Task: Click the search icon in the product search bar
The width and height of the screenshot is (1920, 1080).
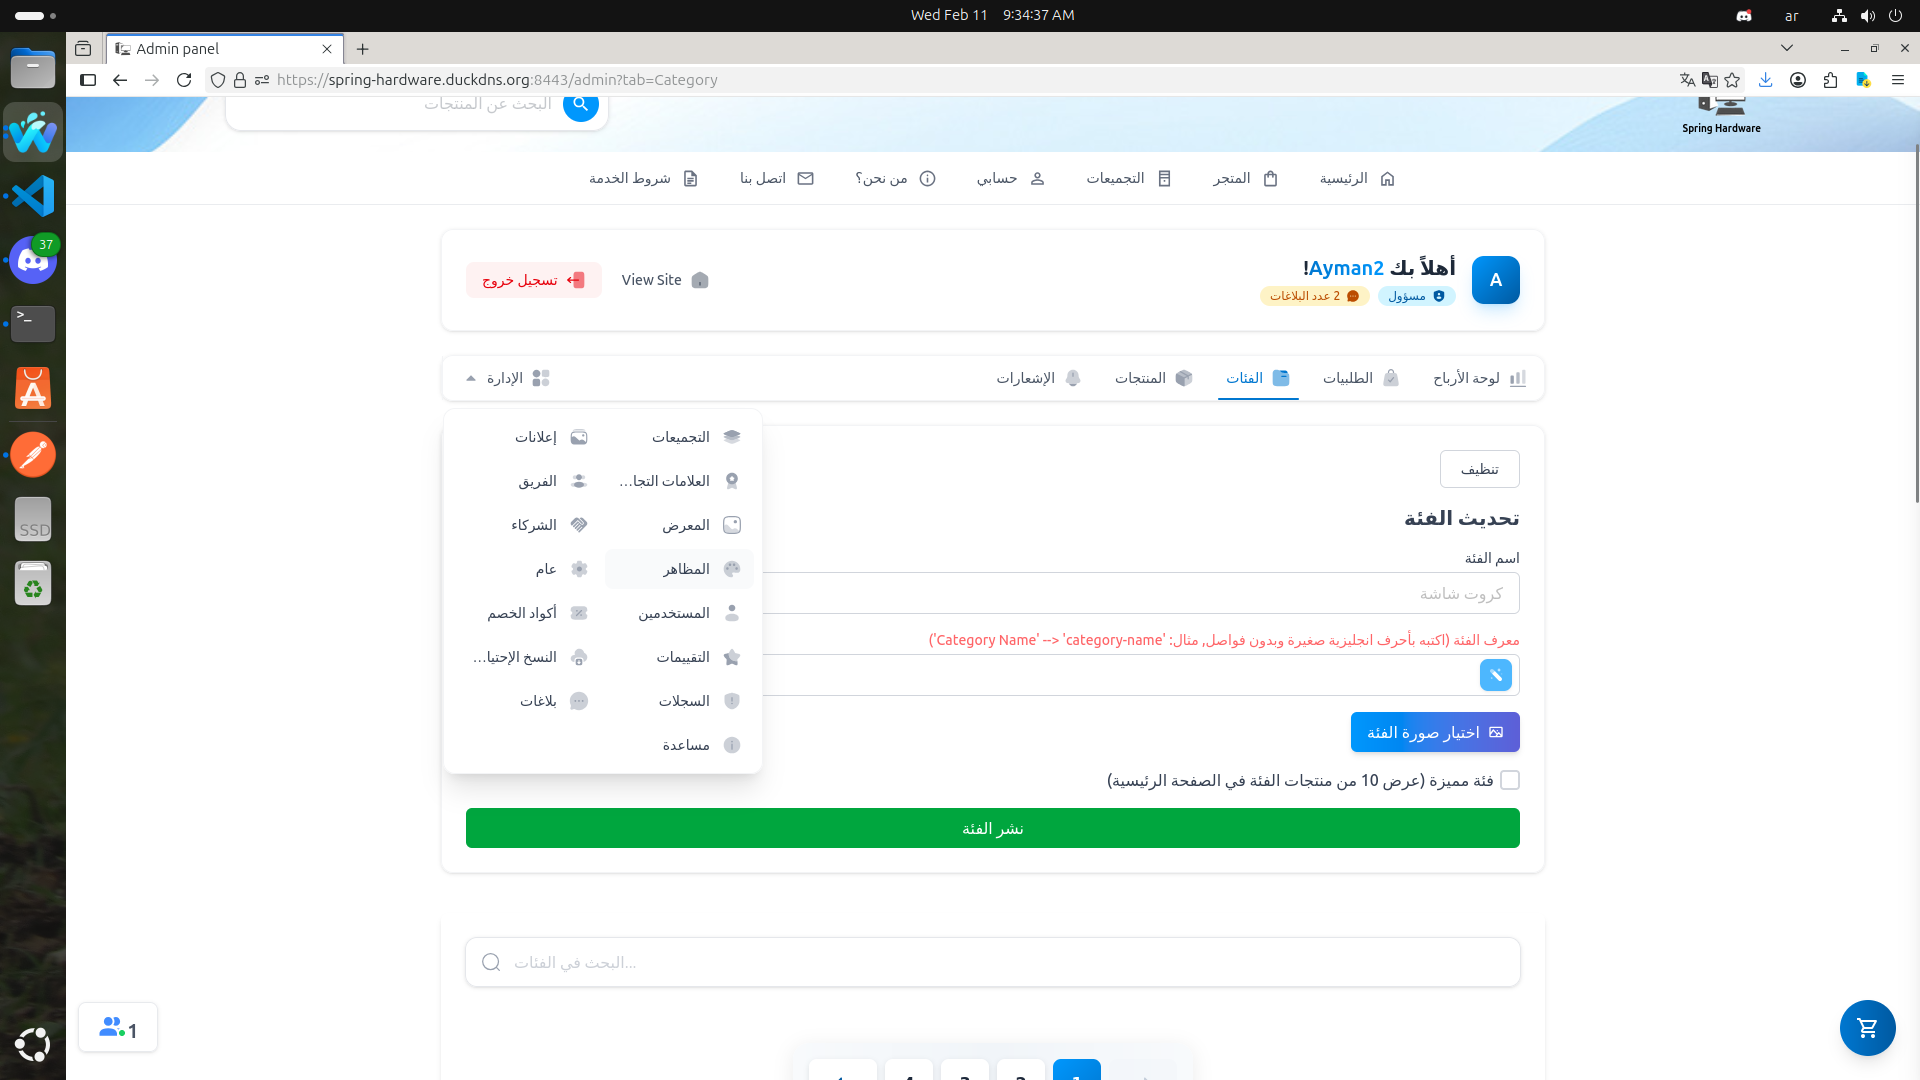Action: [581, 103]
